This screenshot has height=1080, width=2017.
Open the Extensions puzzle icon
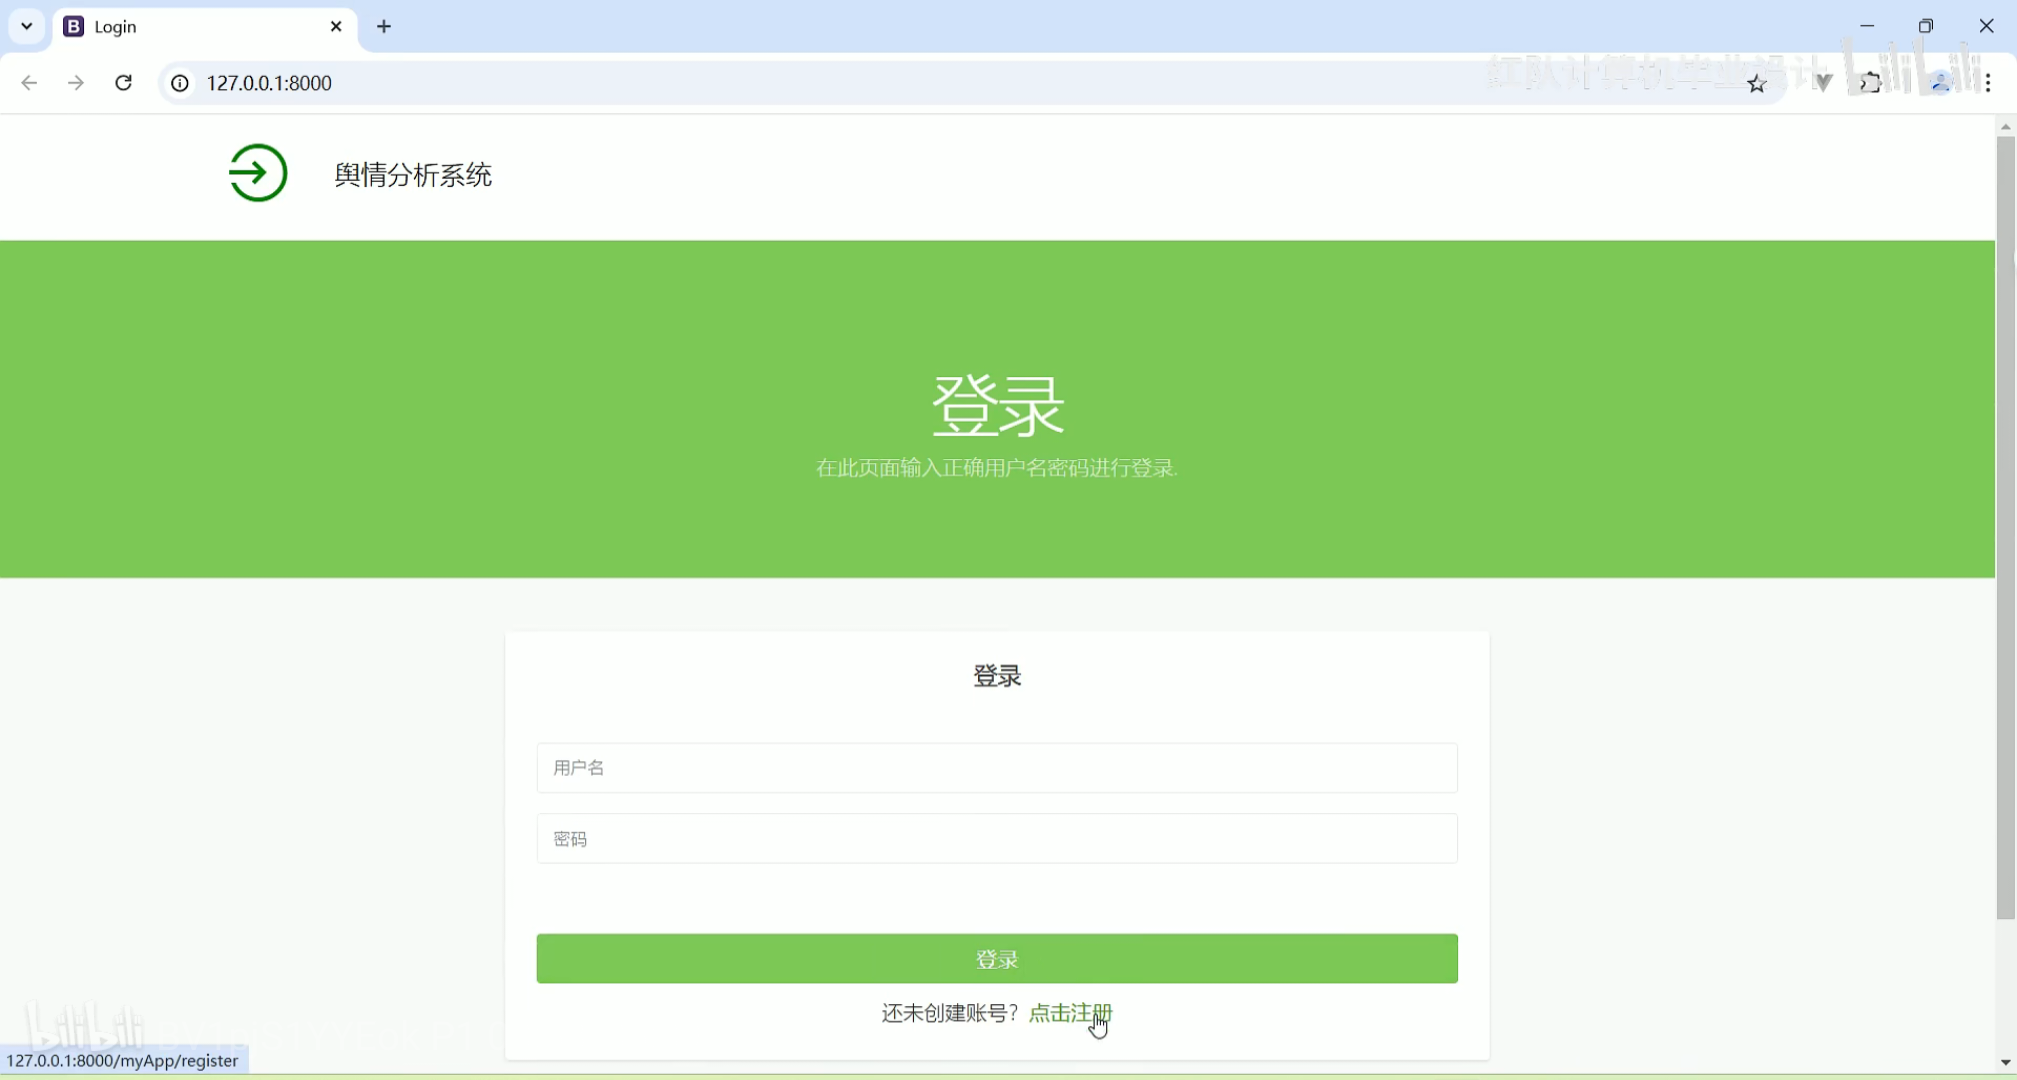1870,83
